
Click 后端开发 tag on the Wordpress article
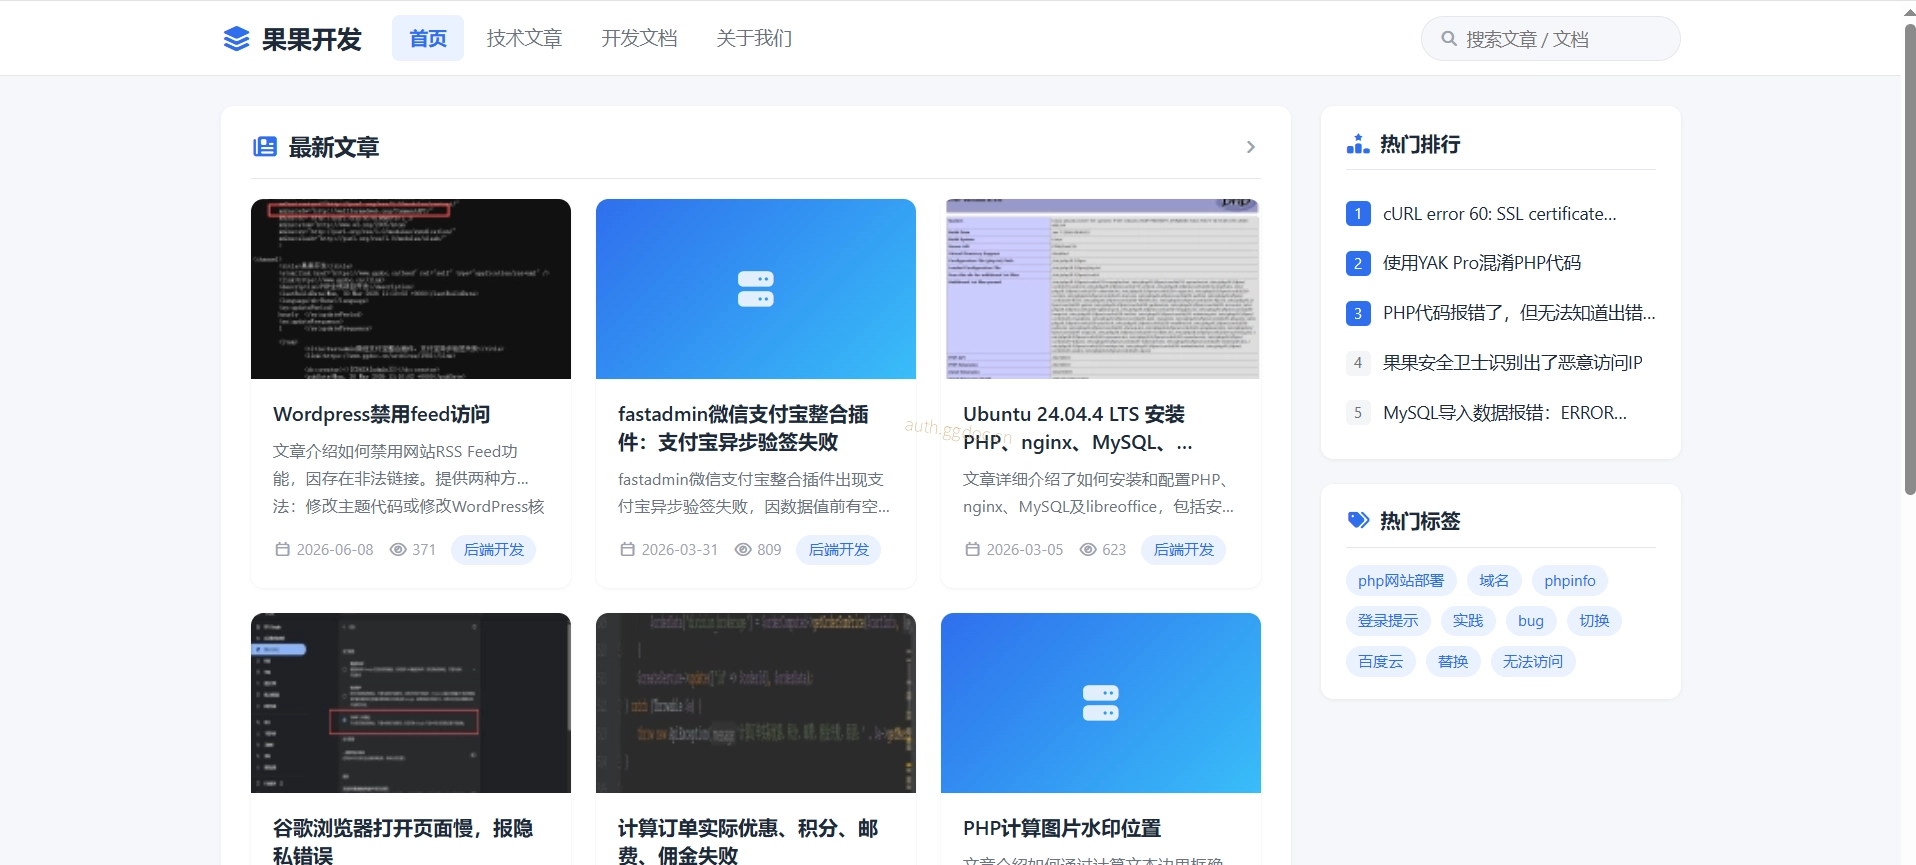[494, 549]
